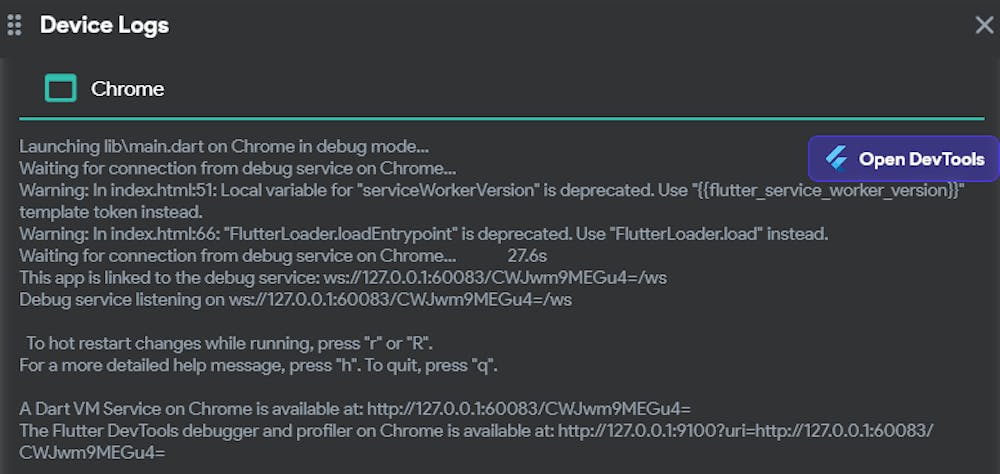Click the final 'CWJwm9MEGu4=' wrapped log line
This screenshot has height=474, width=1000.
pos(92,453)
